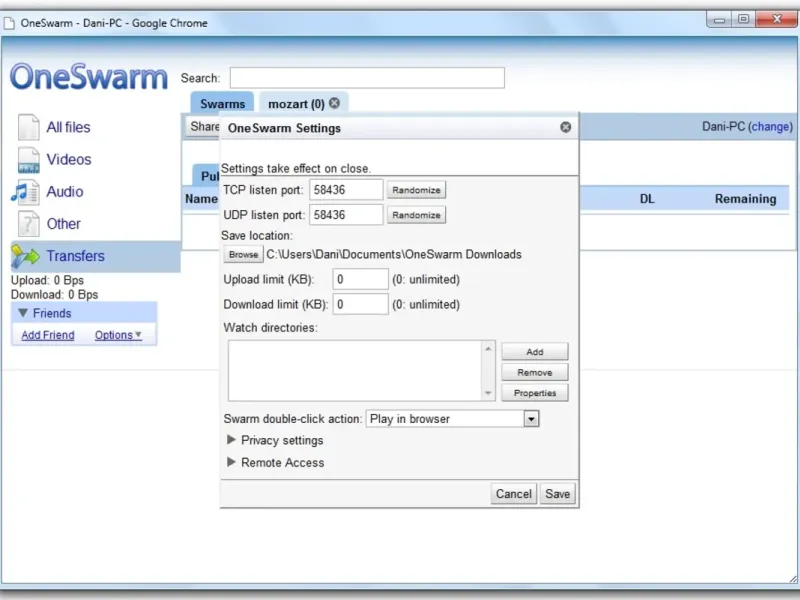Image resolution: width=800 pixels, height=600 pixels.
Task: Click the save path C:\Users\Dani\Documents\OneSwarm Downloads
Action: [394, 254]
